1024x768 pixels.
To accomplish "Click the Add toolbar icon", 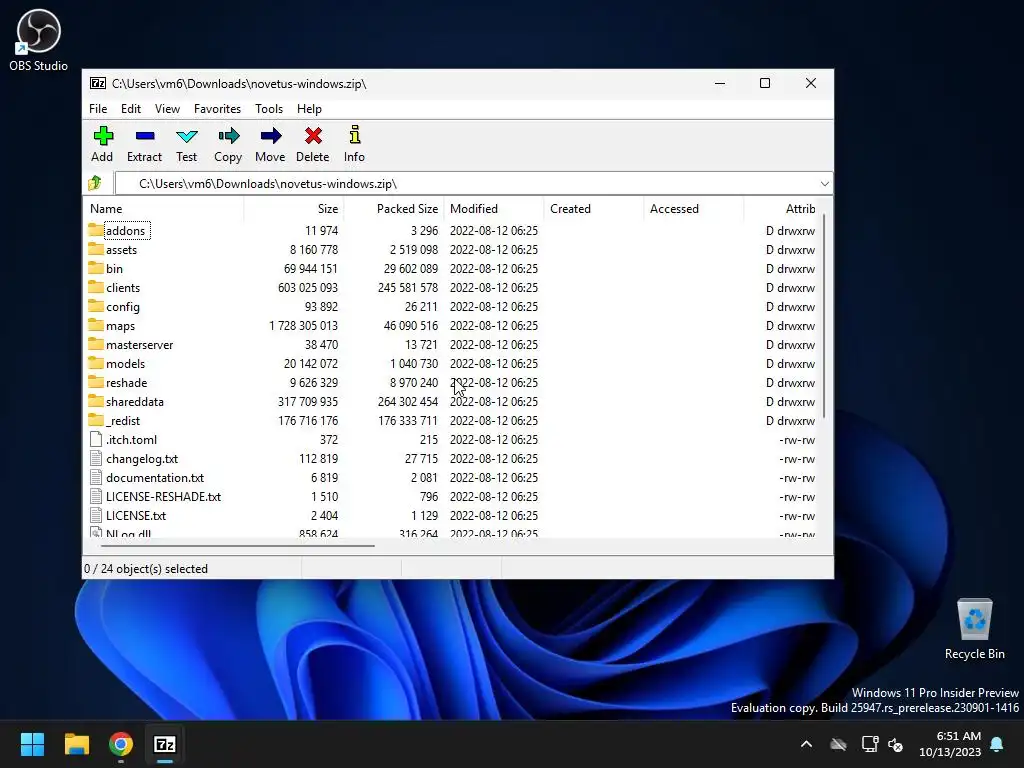I will pos(103,136).
